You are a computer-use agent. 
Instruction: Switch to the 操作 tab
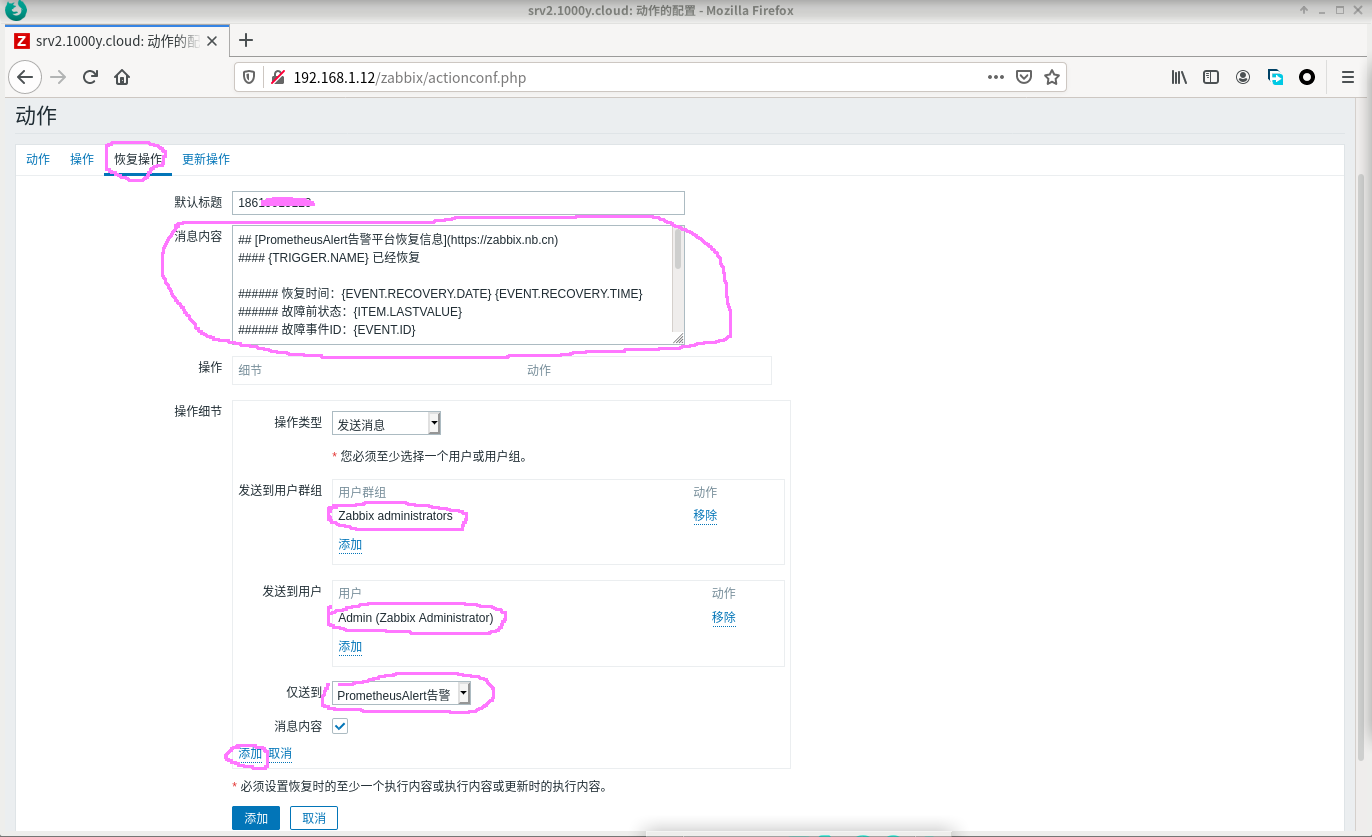[82, 159]
